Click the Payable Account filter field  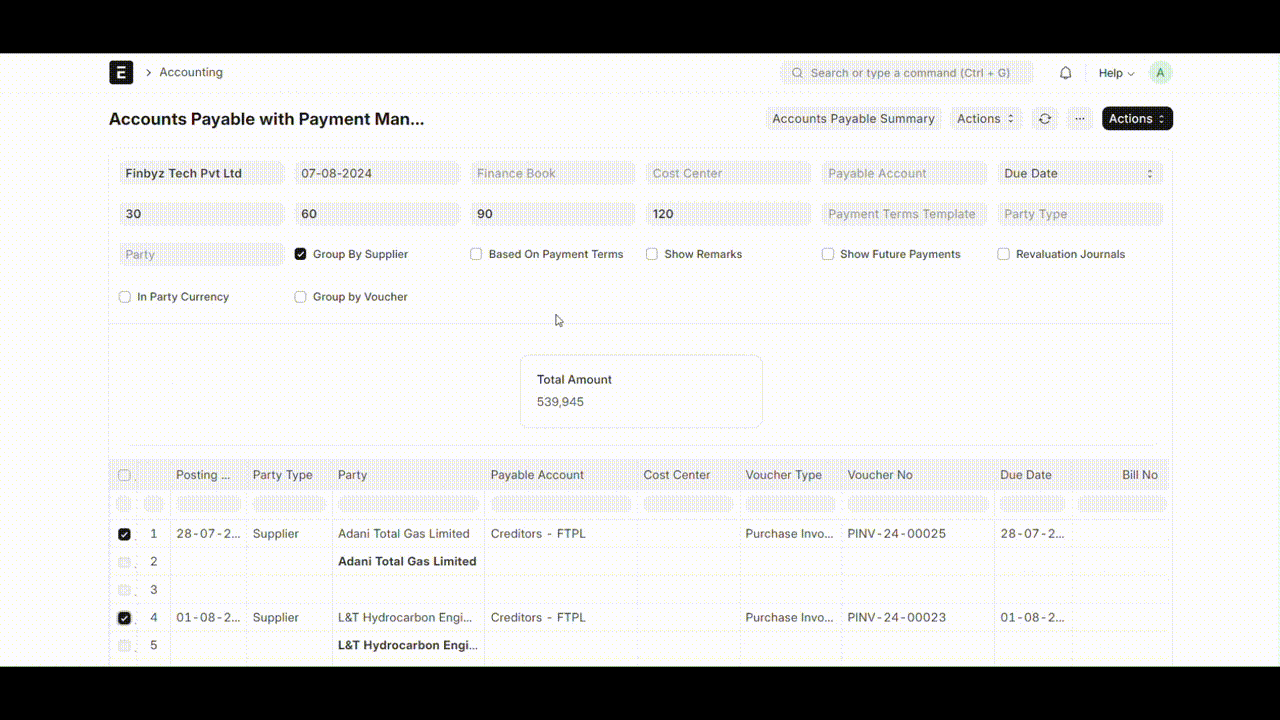click(905, 173)
